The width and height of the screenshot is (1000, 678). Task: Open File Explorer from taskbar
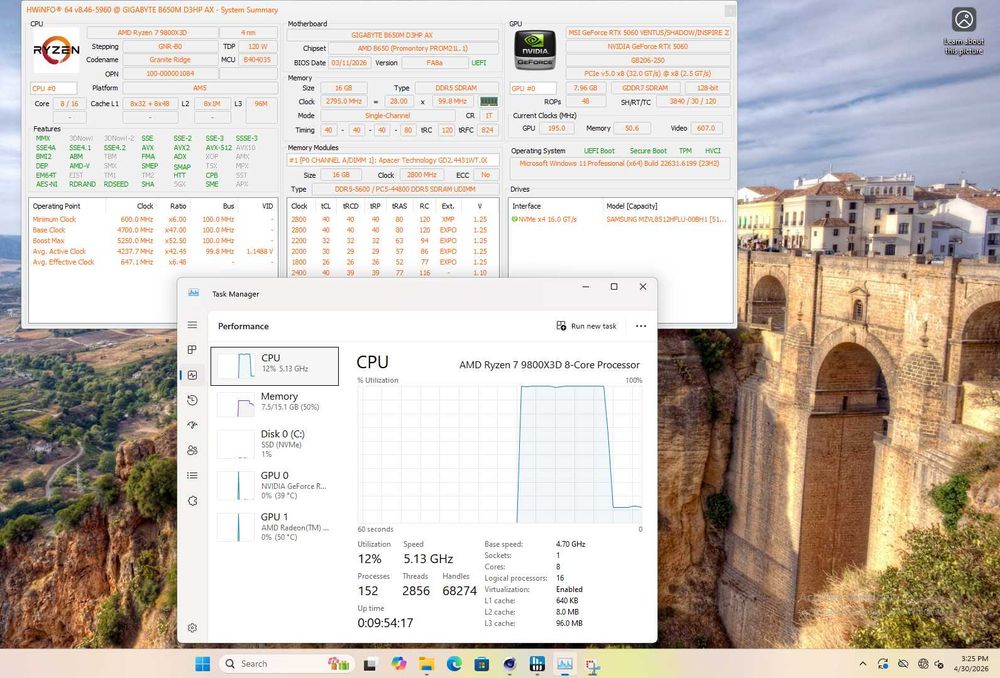pos(426,664)
